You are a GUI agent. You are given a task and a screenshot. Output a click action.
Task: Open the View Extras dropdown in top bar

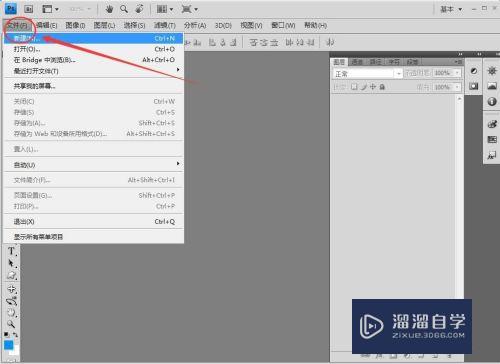coord(49,9)
